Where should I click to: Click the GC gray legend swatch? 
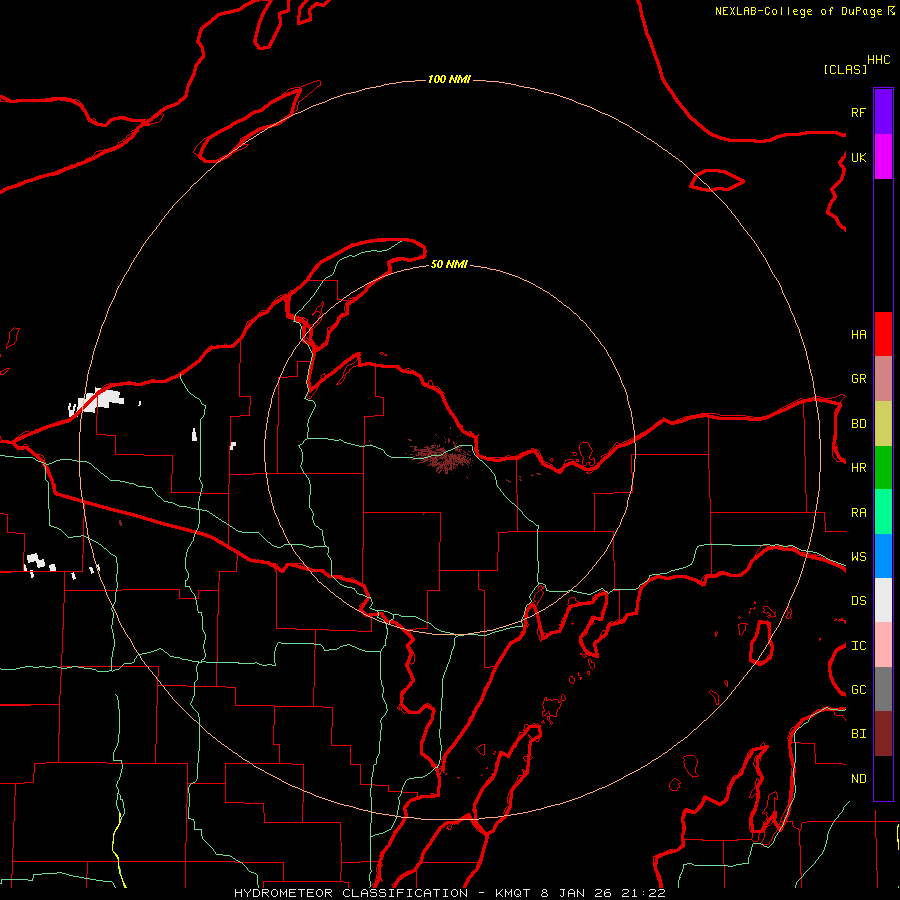pyautogui.click(x=883, y=689)
